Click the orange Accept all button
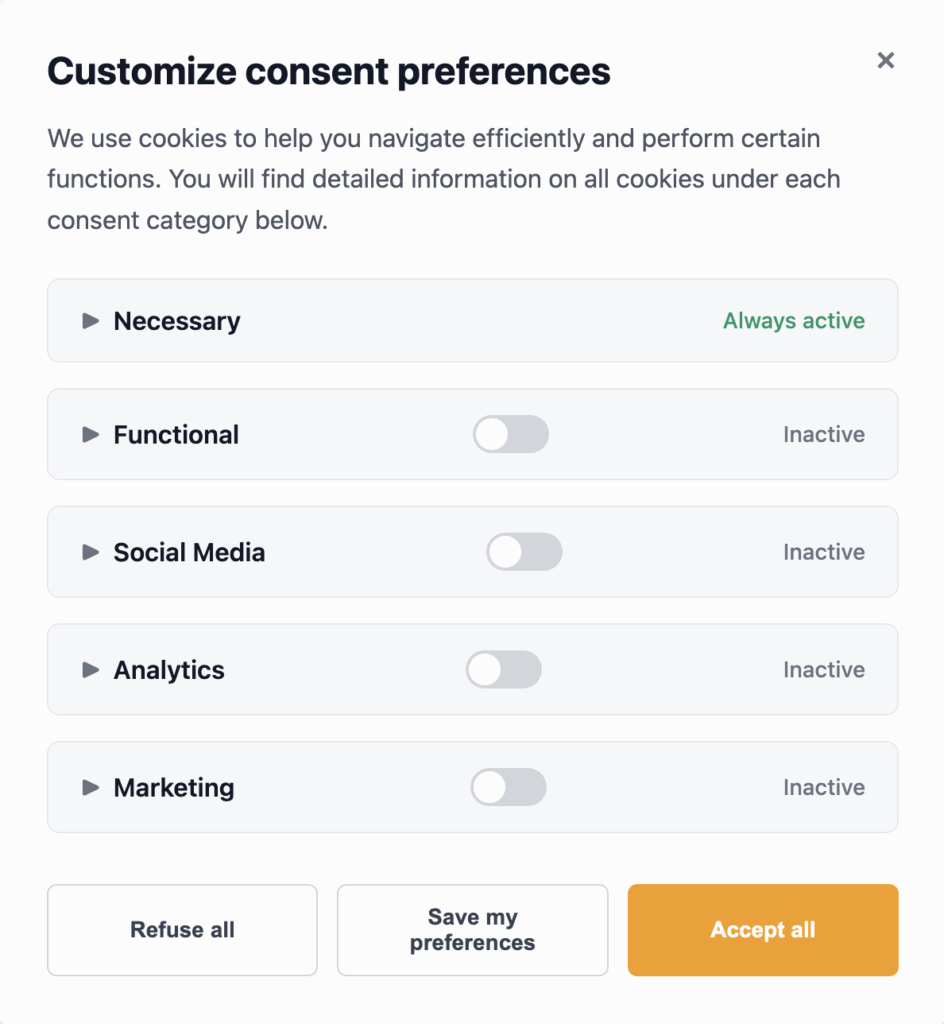 (x=763, y=930)
